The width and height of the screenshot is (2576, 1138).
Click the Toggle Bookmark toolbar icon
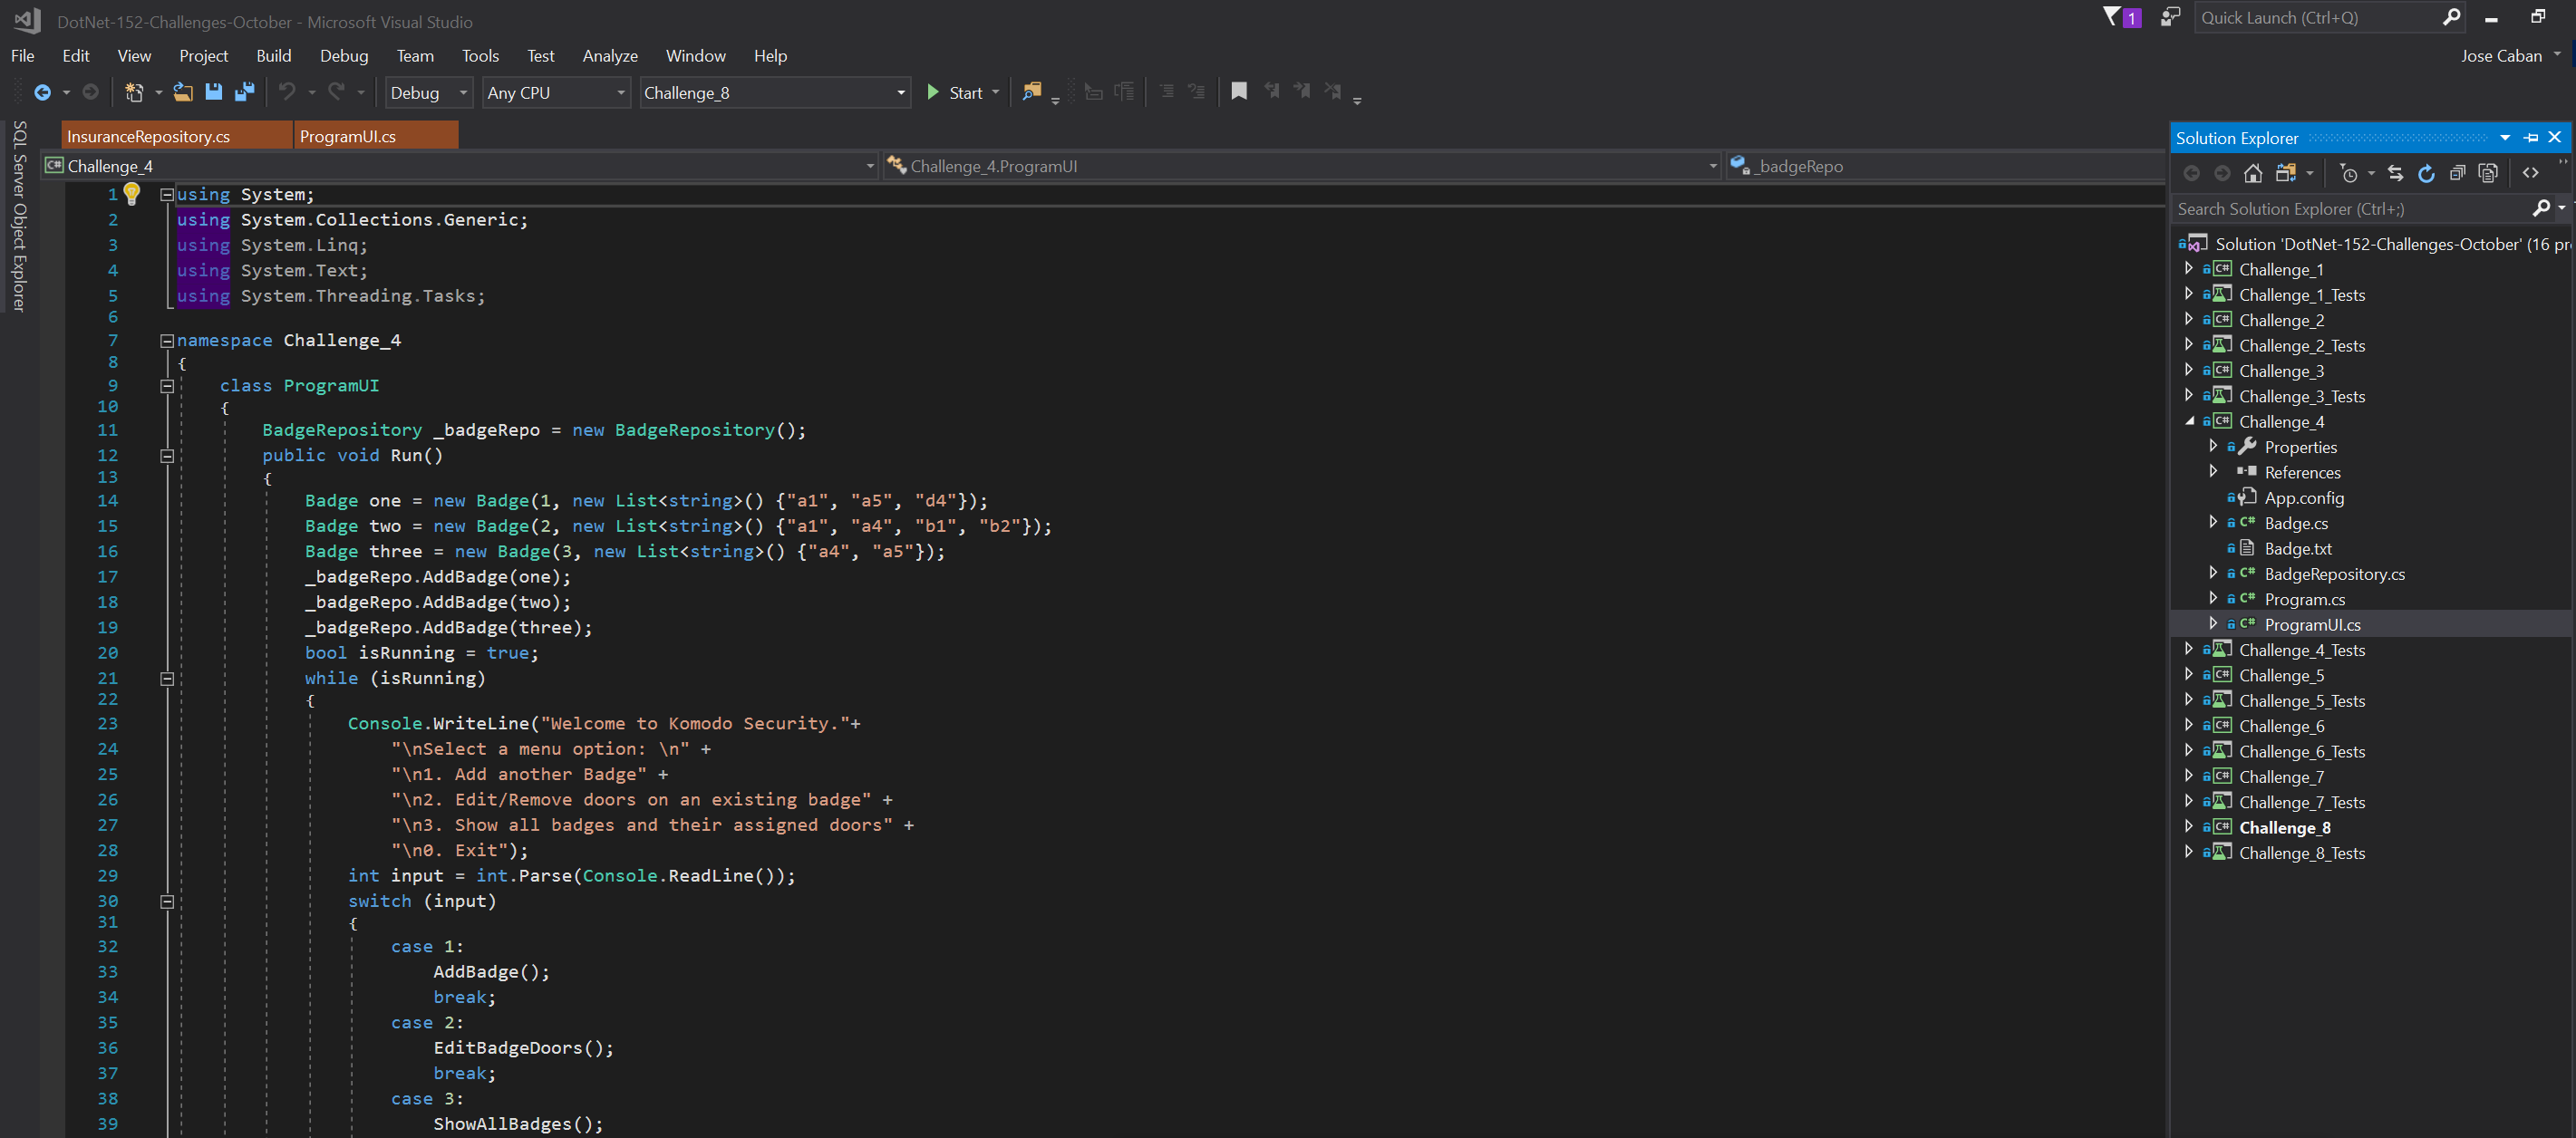pyautogui.click(x=1239, y=92)
